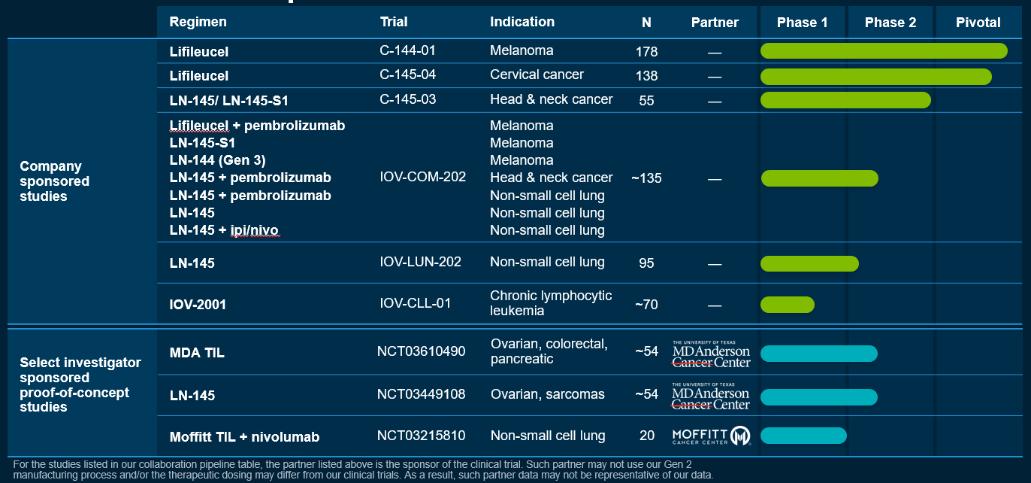Click the teal MDA TIL progress bar
Viewport: 1031px width, 483px height.
[x=819, y=354]
